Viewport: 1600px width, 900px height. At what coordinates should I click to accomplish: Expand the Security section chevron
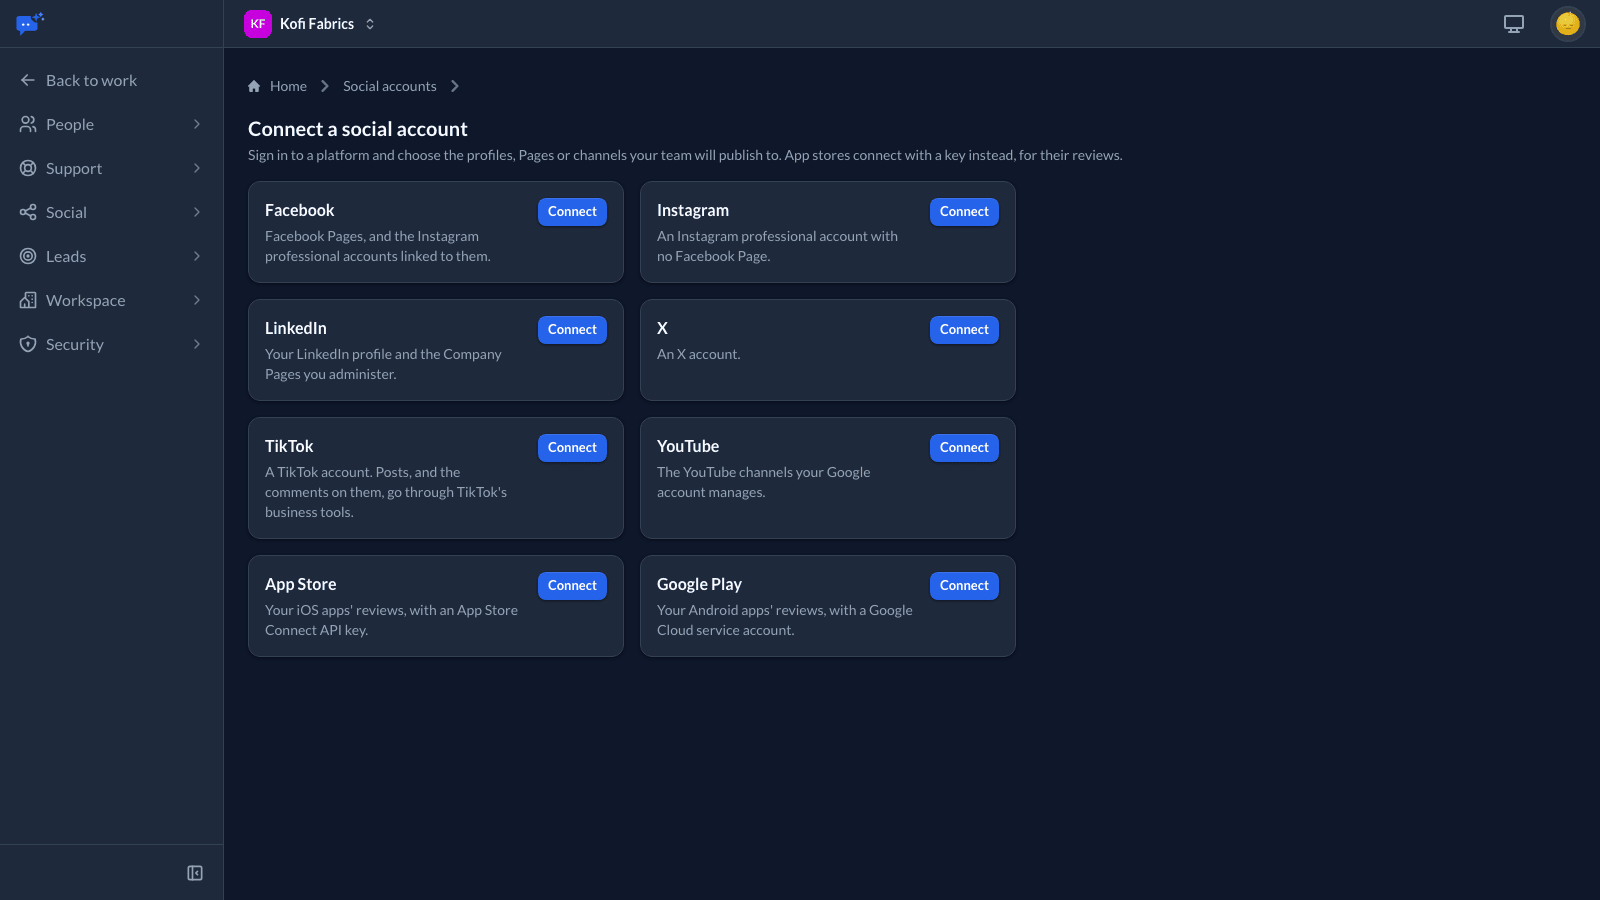[x=197, y=344]
